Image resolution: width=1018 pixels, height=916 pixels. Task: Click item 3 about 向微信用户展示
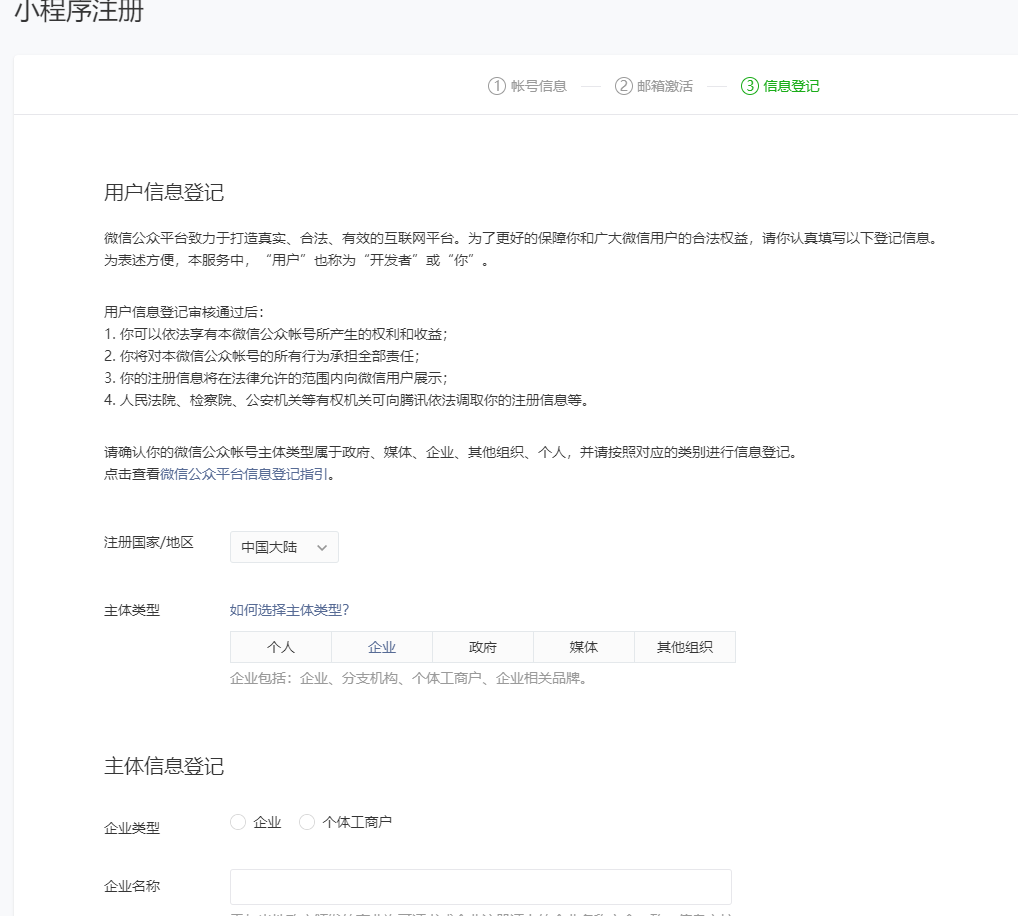[276, 378]
